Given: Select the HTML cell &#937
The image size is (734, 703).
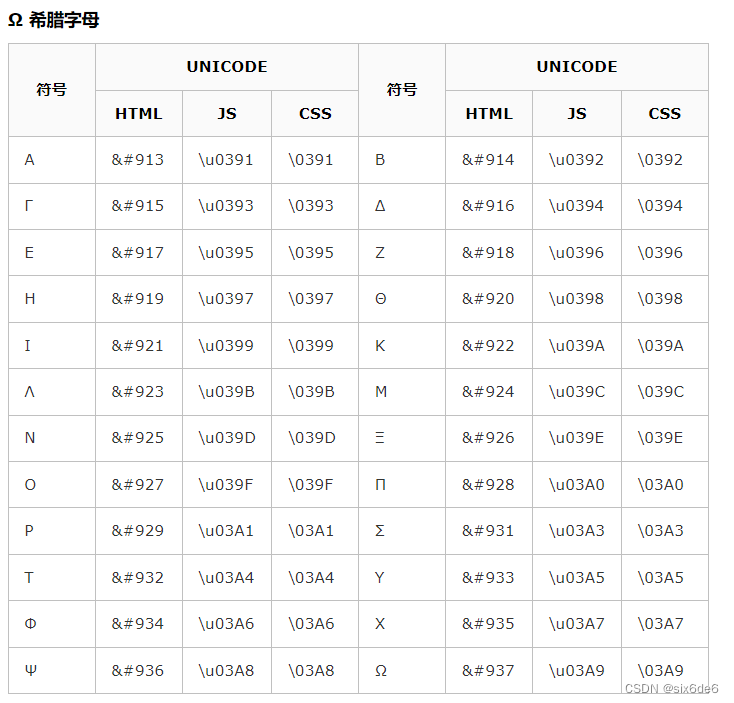Looking at the screenshot, I should coord(489,671).
